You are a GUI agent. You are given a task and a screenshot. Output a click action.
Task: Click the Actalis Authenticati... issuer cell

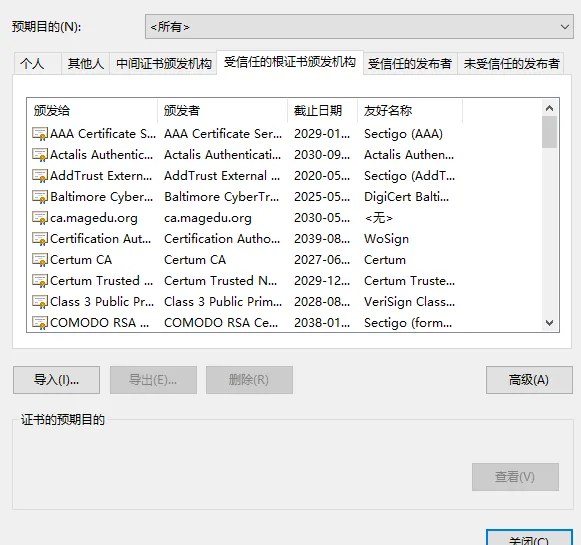pyautogui.click(x=222, y=155)
